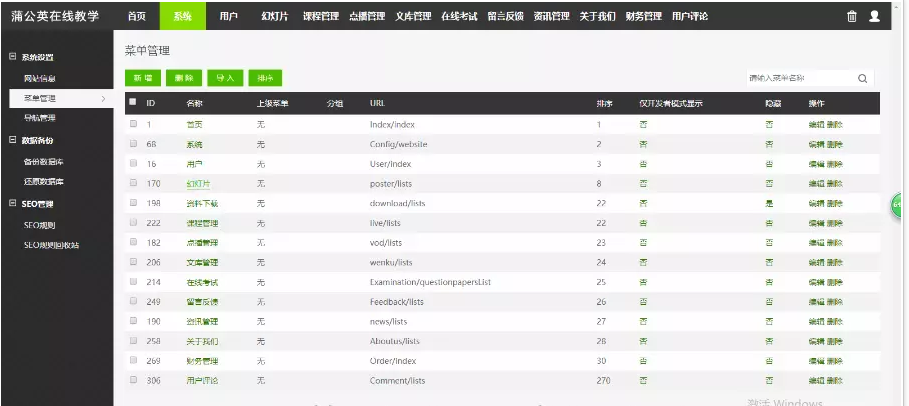Image resolution: width=909 pixels, height=406 pixels.
Task: Open 留言反馈 in top navigation
Action: [505, 16]
